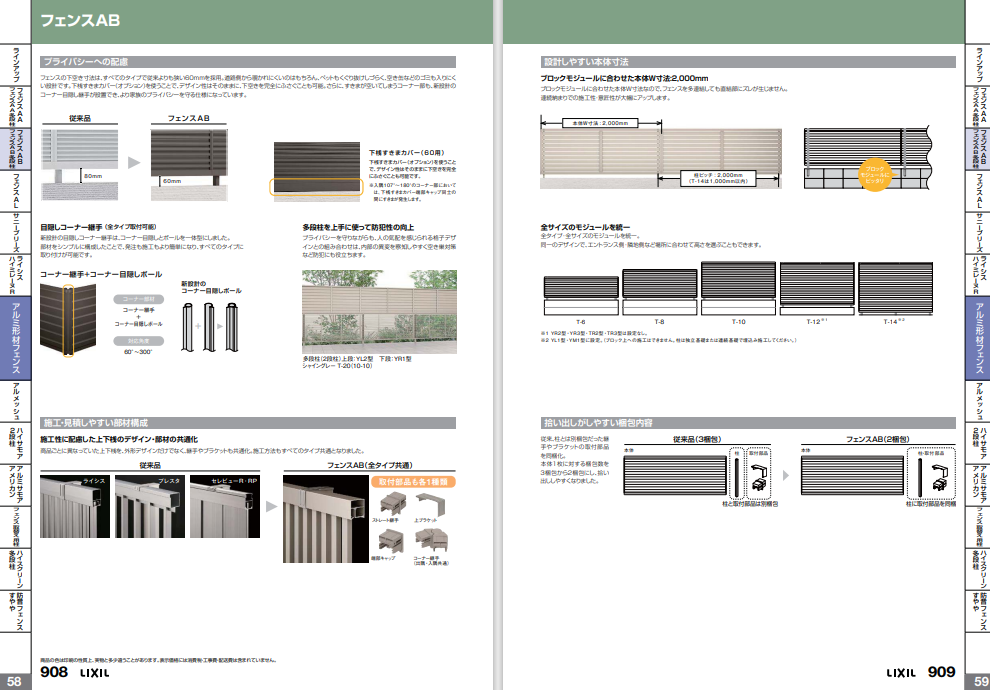Open サニーブリーズ tab on page 908 edge
Image resolution: width=990 pixels, height=690 pixels.
coord(15,233)
